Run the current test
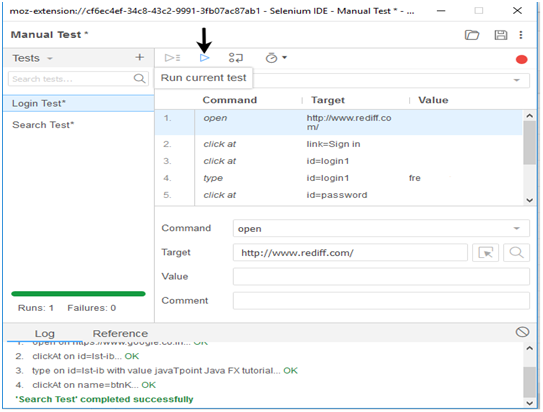The height and width of the screenshot is (412, 543). point(204,58)
